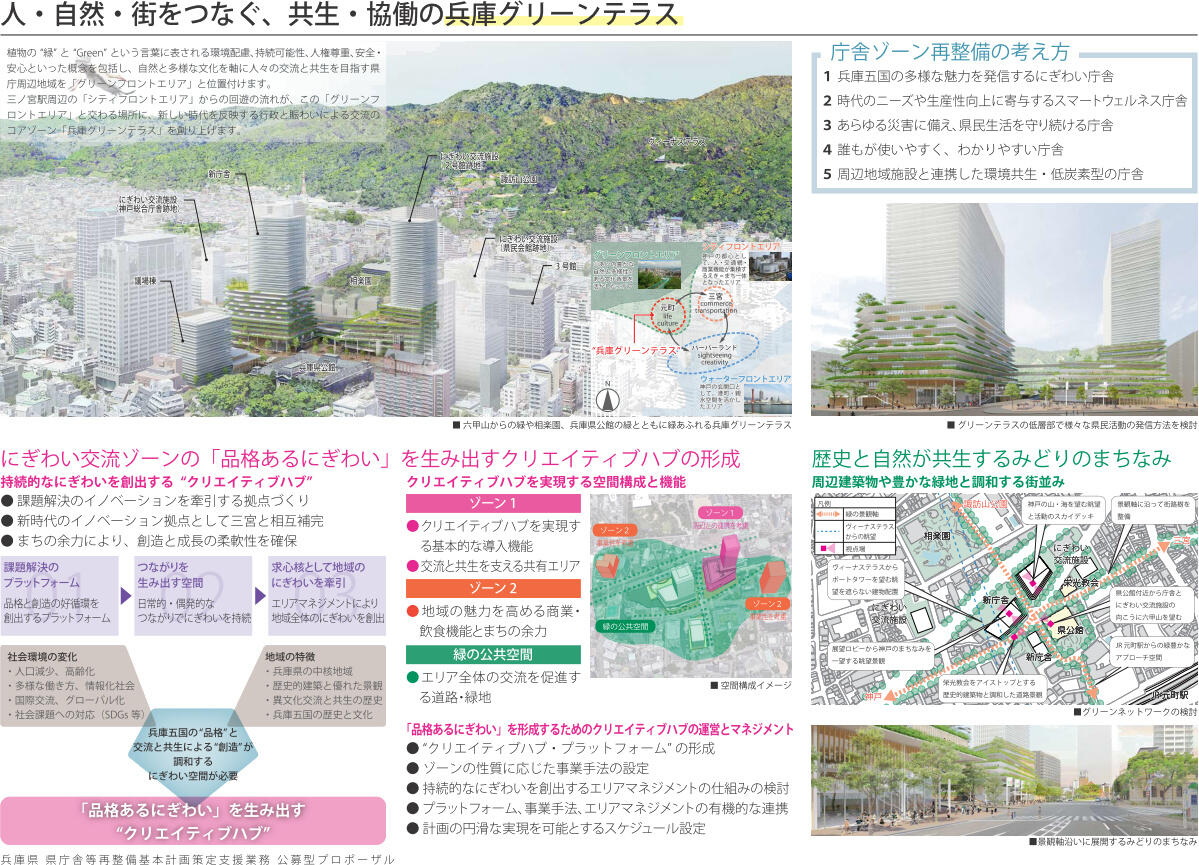Click the orange ゾーン 2 header bar

(x=493, y=588)
